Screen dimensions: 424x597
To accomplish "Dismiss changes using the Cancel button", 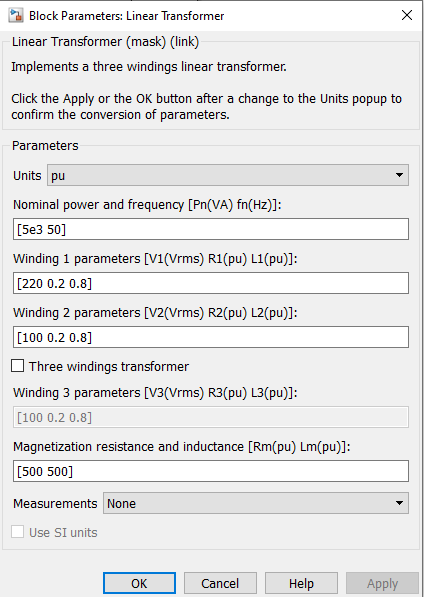I will click(220, 583).
